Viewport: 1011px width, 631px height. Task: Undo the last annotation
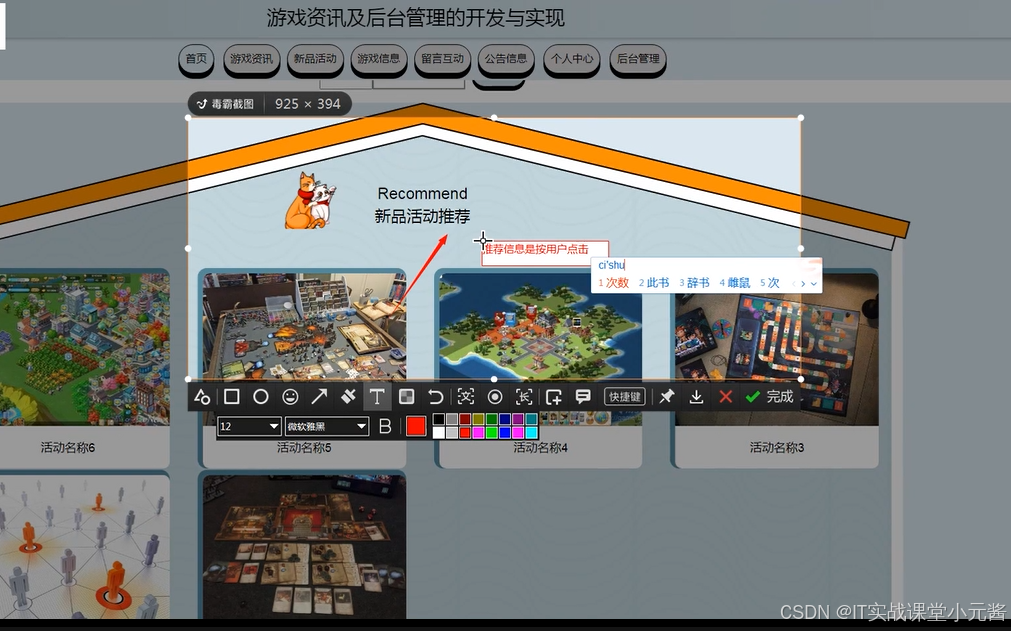click(436, 397)
